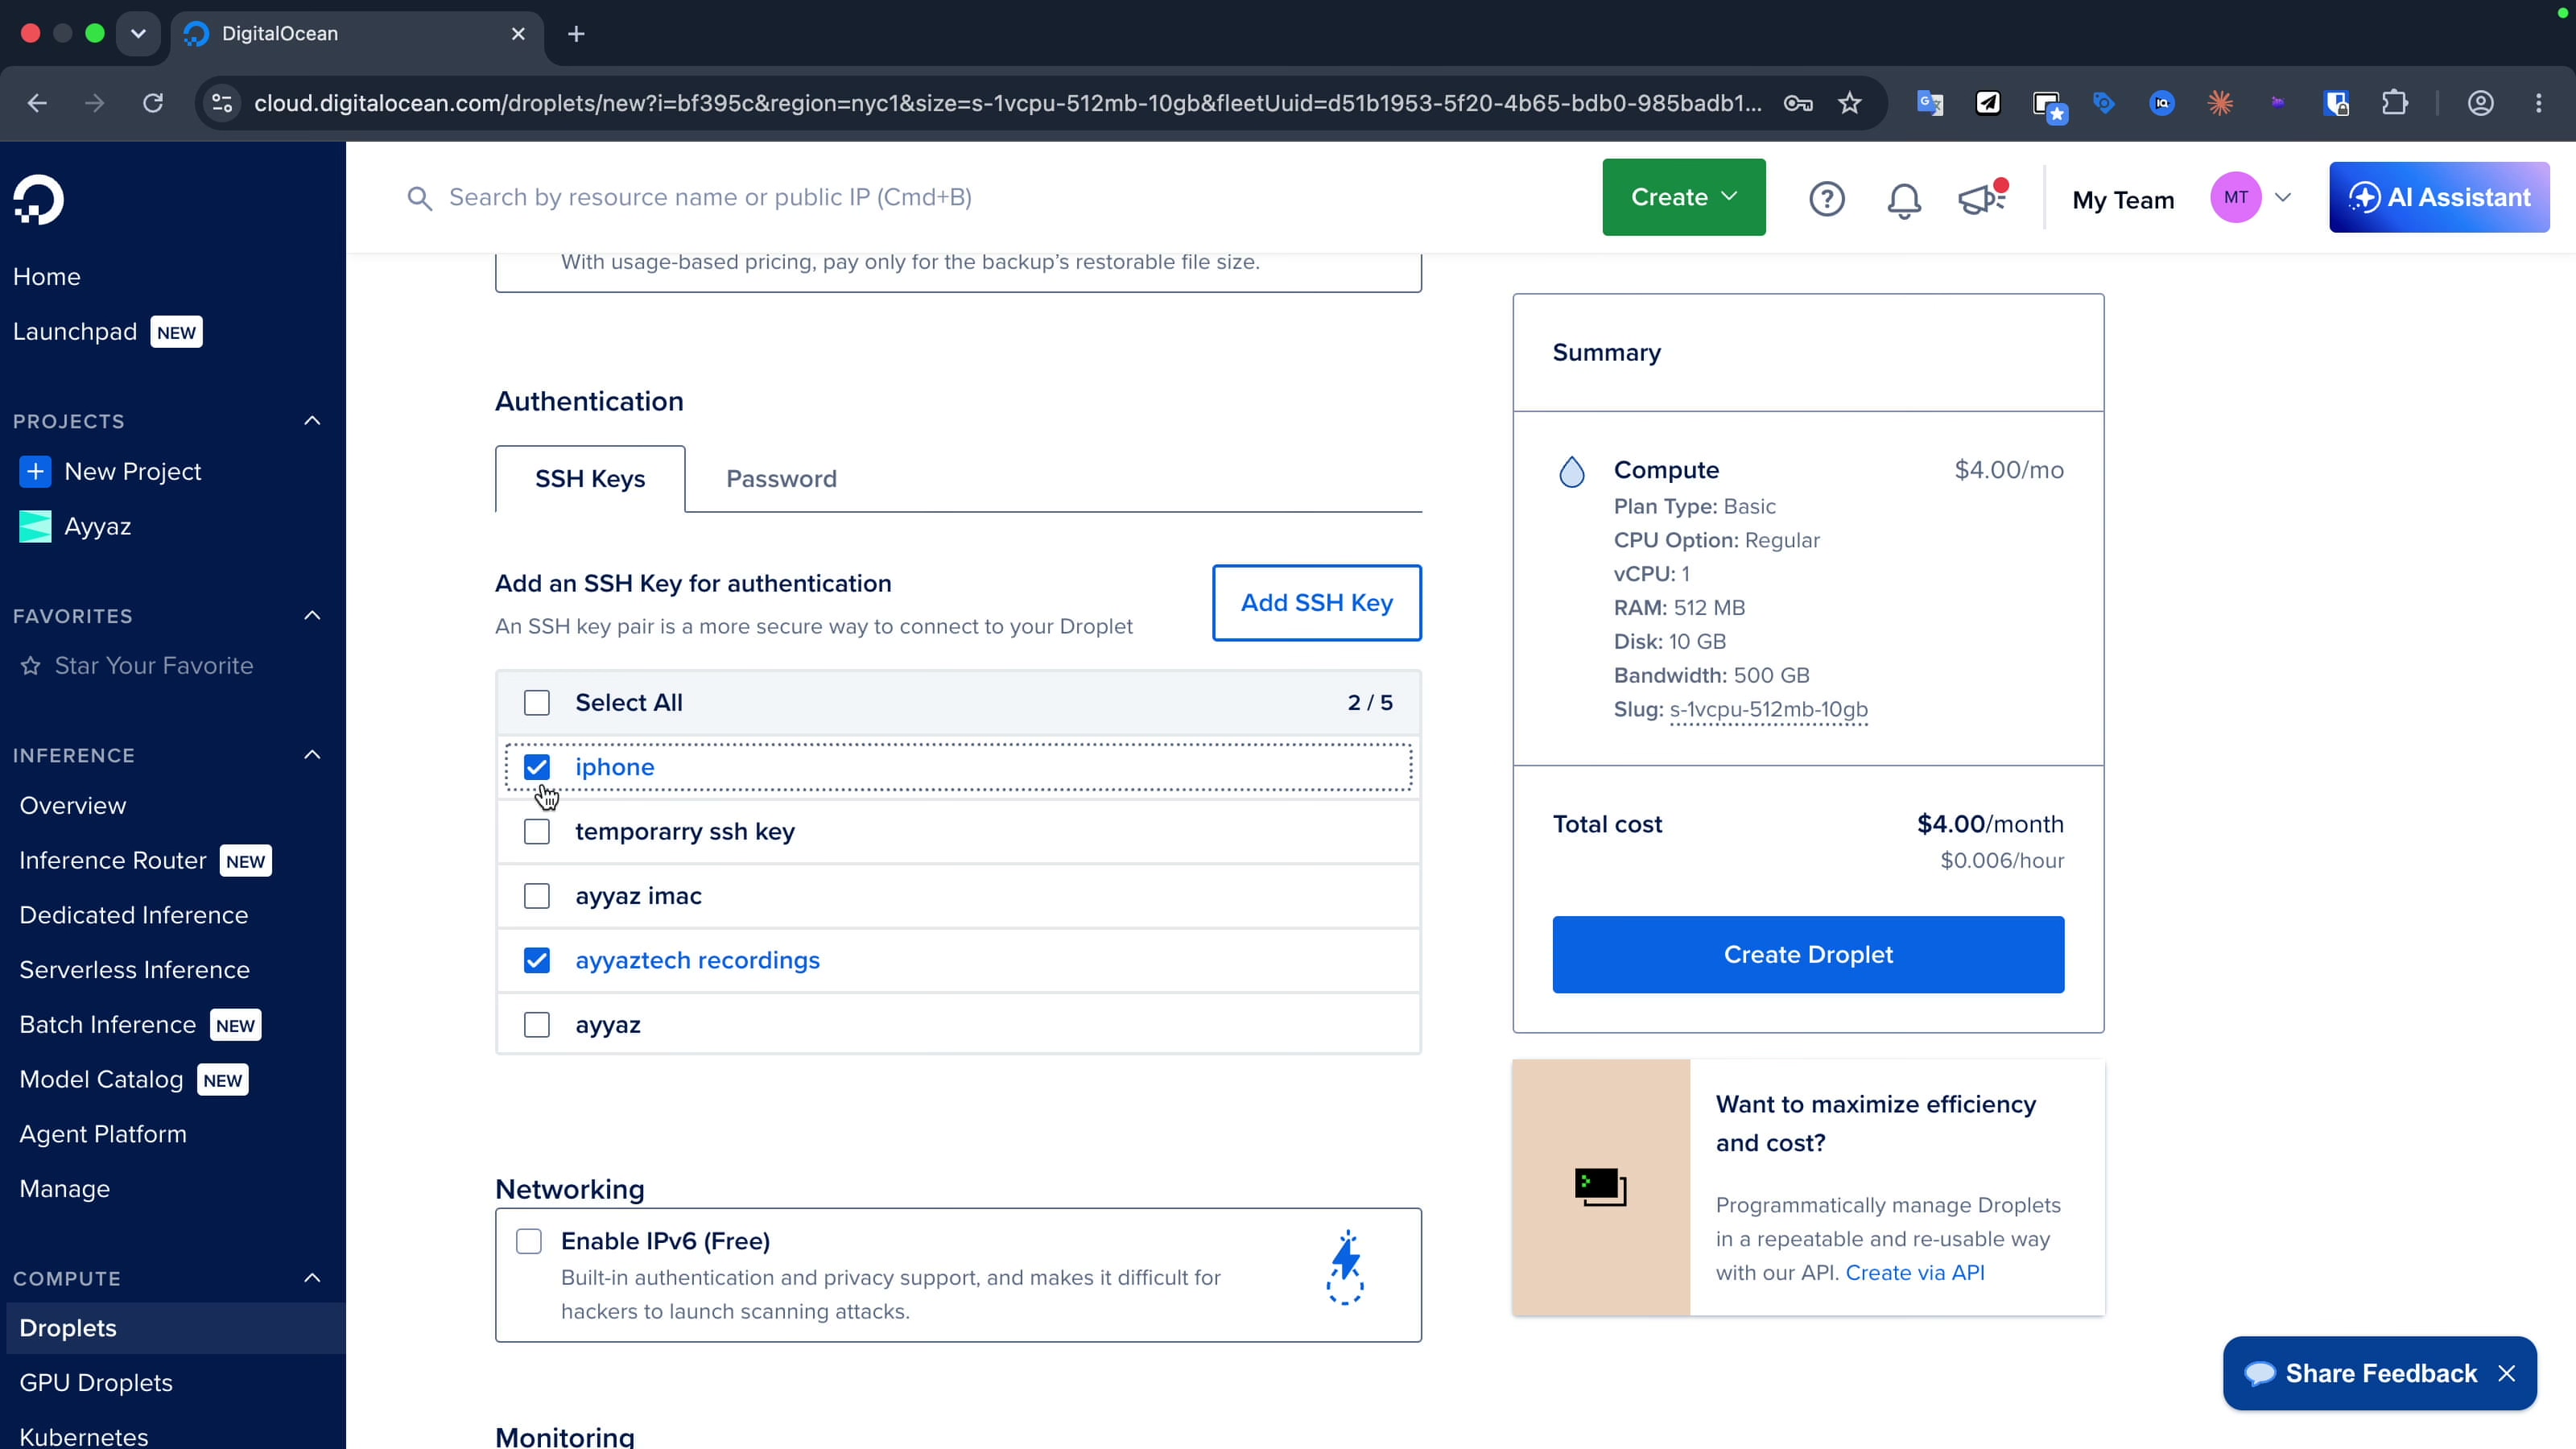
Task: Uncheck the ayyaztech recordings SSH key
Action: (x=537, y=960)
